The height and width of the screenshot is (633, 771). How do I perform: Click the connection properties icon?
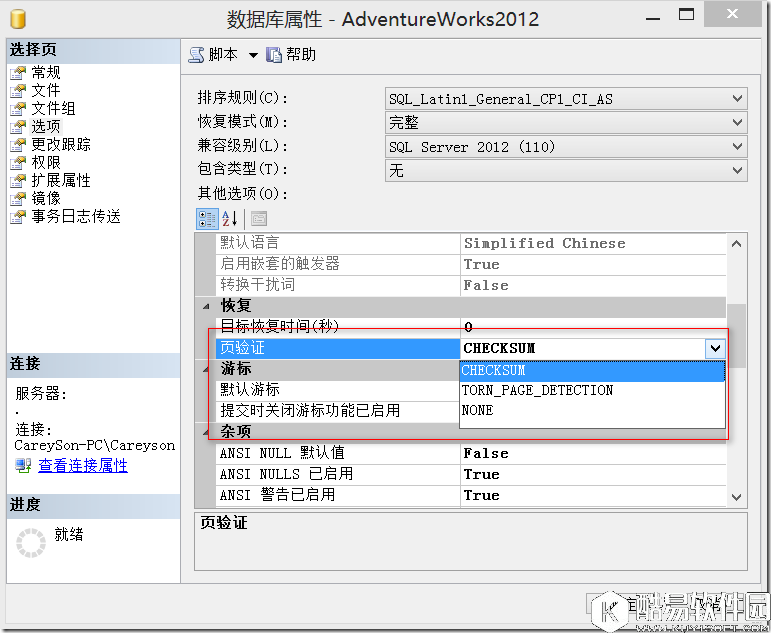point(23,465)
